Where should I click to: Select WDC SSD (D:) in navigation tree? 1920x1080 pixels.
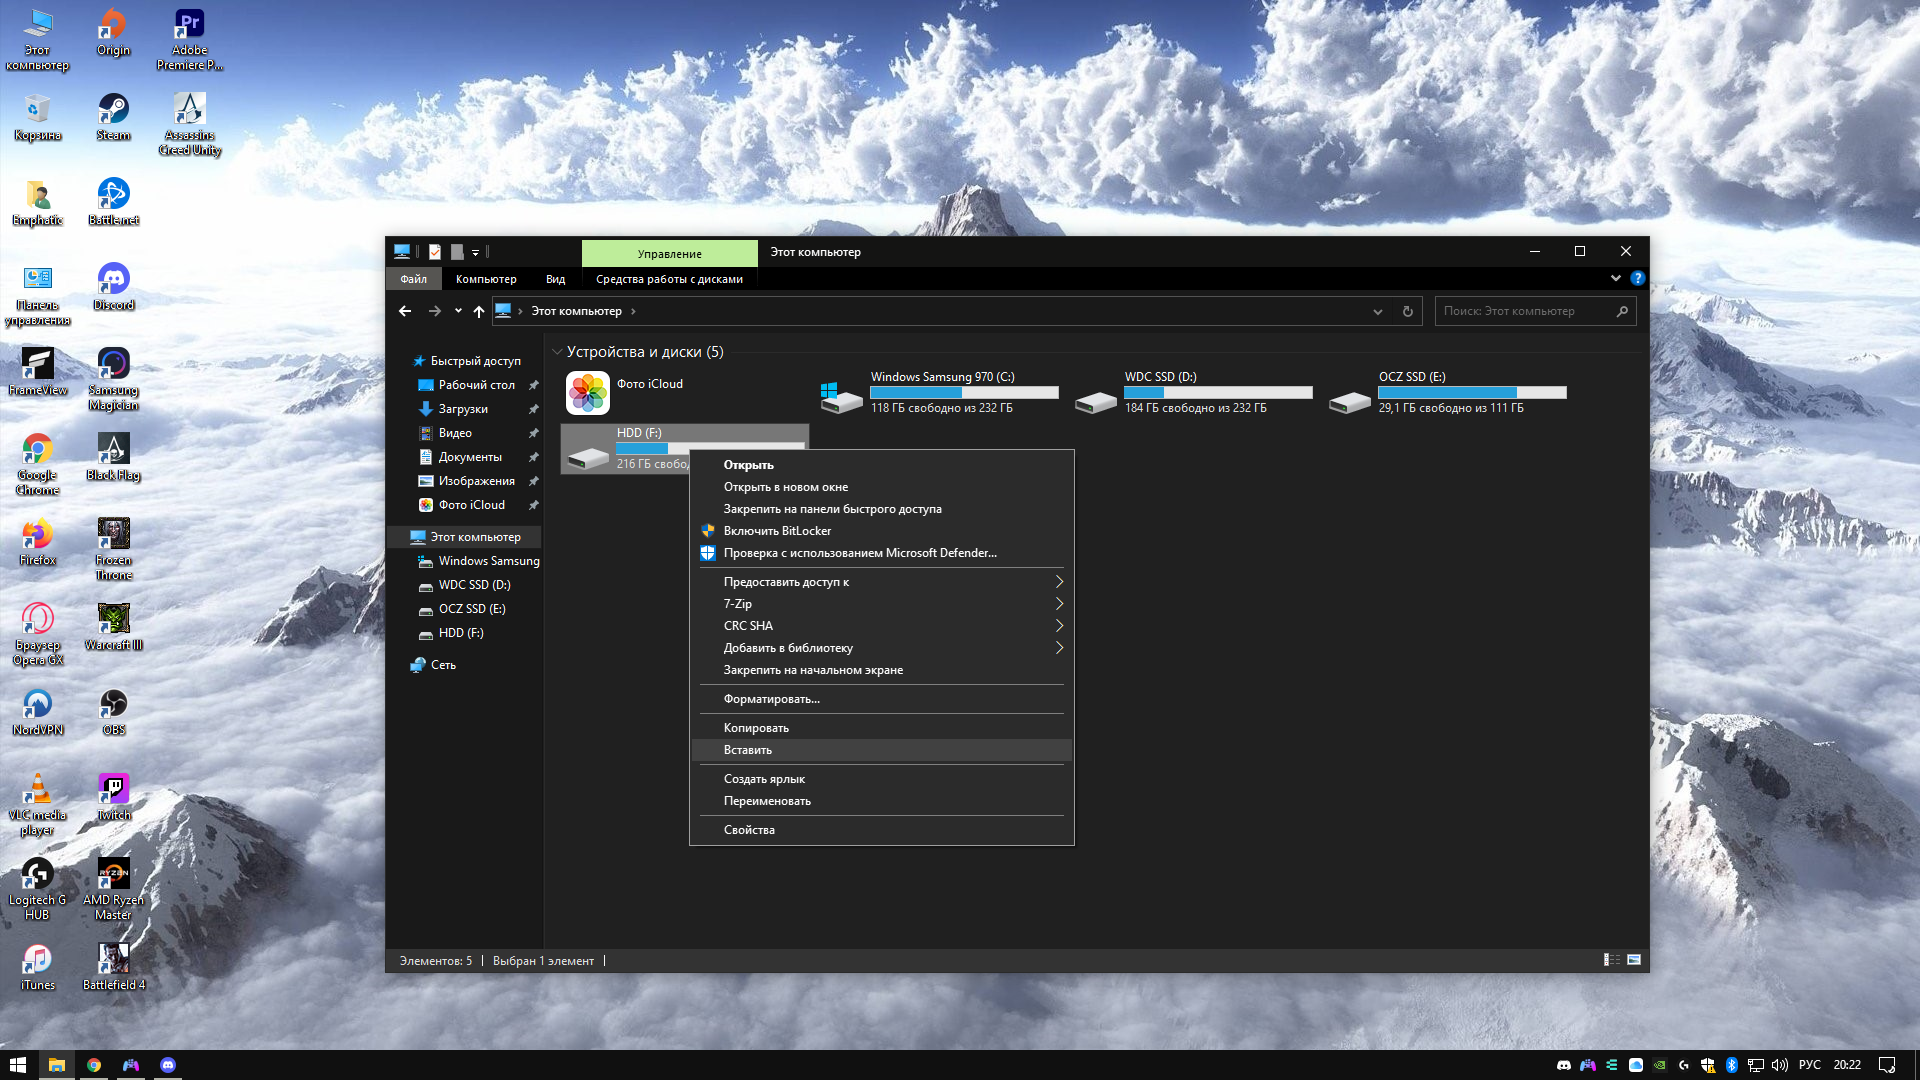click(474, 585)
